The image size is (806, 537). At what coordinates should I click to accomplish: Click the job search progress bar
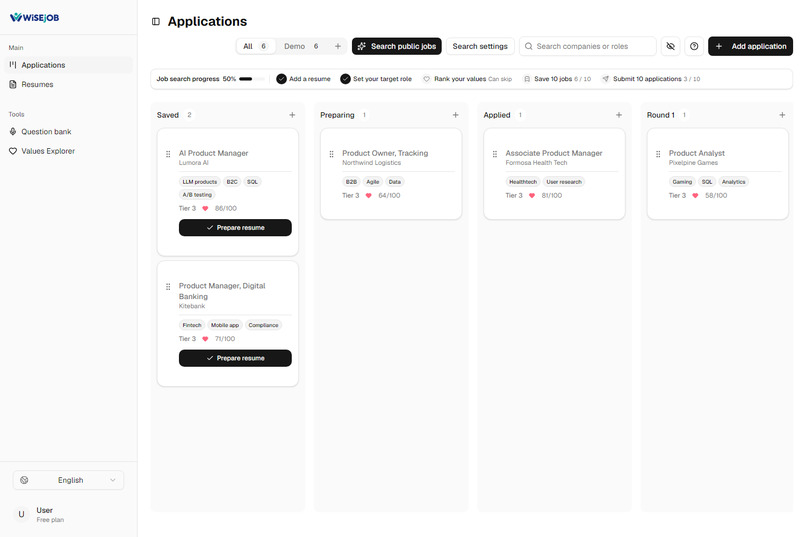[251, 79]
